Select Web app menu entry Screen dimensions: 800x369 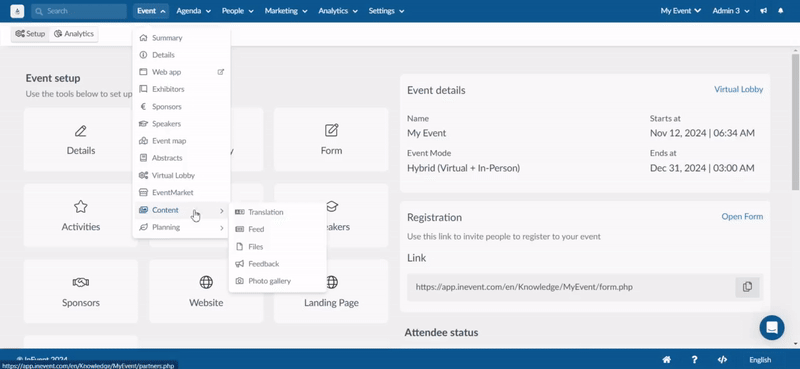181,72
